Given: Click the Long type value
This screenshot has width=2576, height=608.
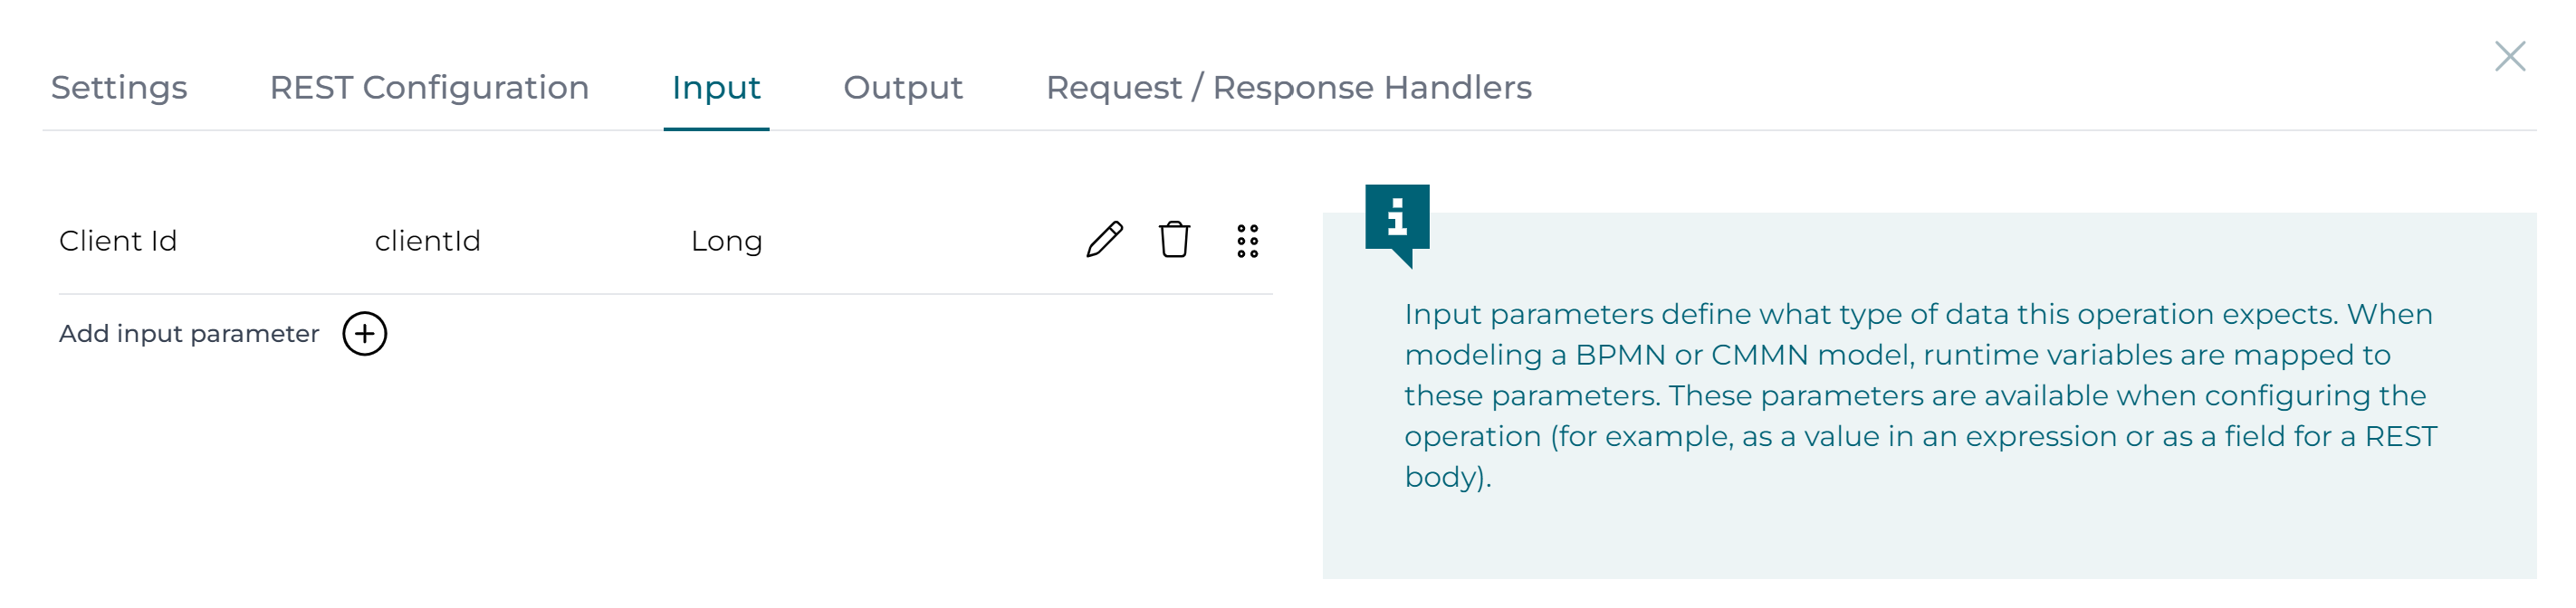Looking at the screenshot, I should coord(727,241).
